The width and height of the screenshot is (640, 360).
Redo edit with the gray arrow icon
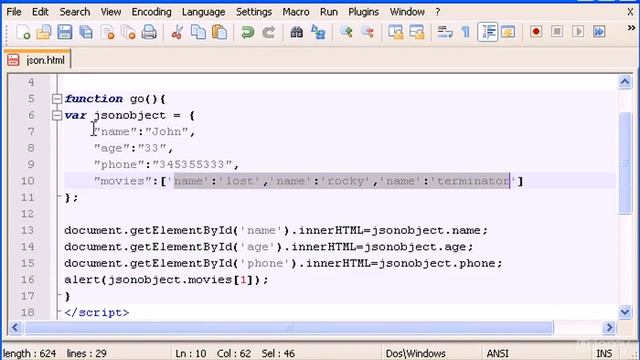coord(268,32)
